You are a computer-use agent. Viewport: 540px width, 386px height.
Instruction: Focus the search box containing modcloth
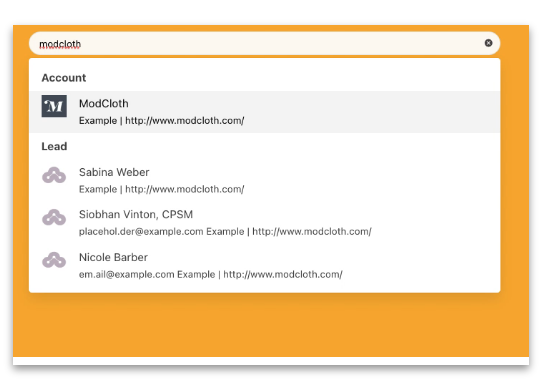[x=264, y=43]
